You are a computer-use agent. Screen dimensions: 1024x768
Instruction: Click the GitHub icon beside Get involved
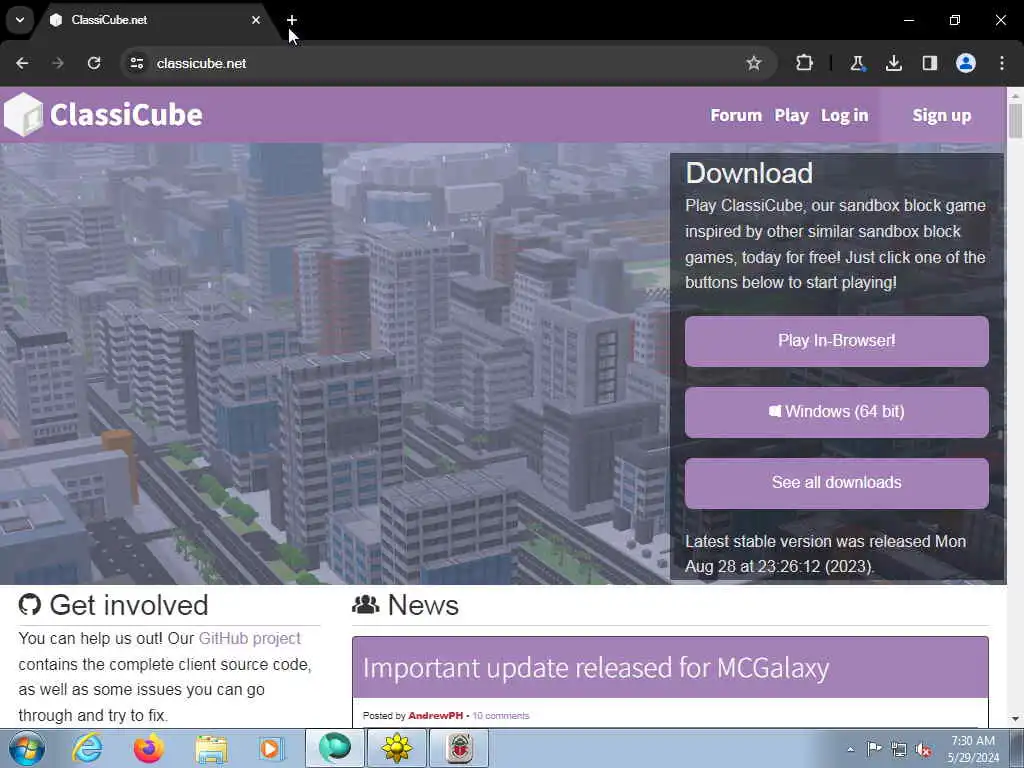point(29,605)
